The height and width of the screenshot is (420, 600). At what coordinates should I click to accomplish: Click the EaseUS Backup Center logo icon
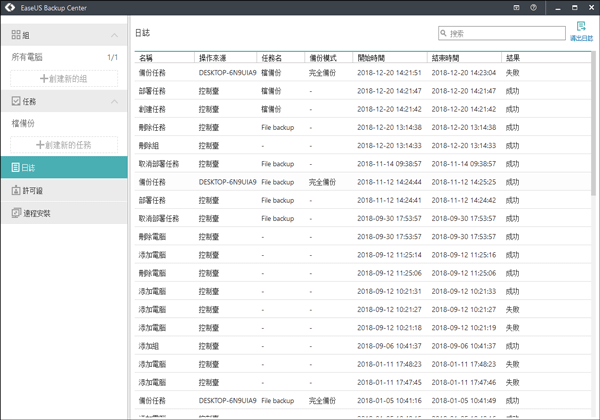coord(10,7)
